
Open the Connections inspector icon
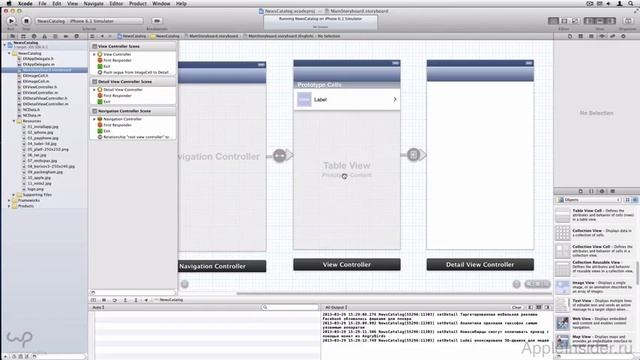[x=623, y=36]
